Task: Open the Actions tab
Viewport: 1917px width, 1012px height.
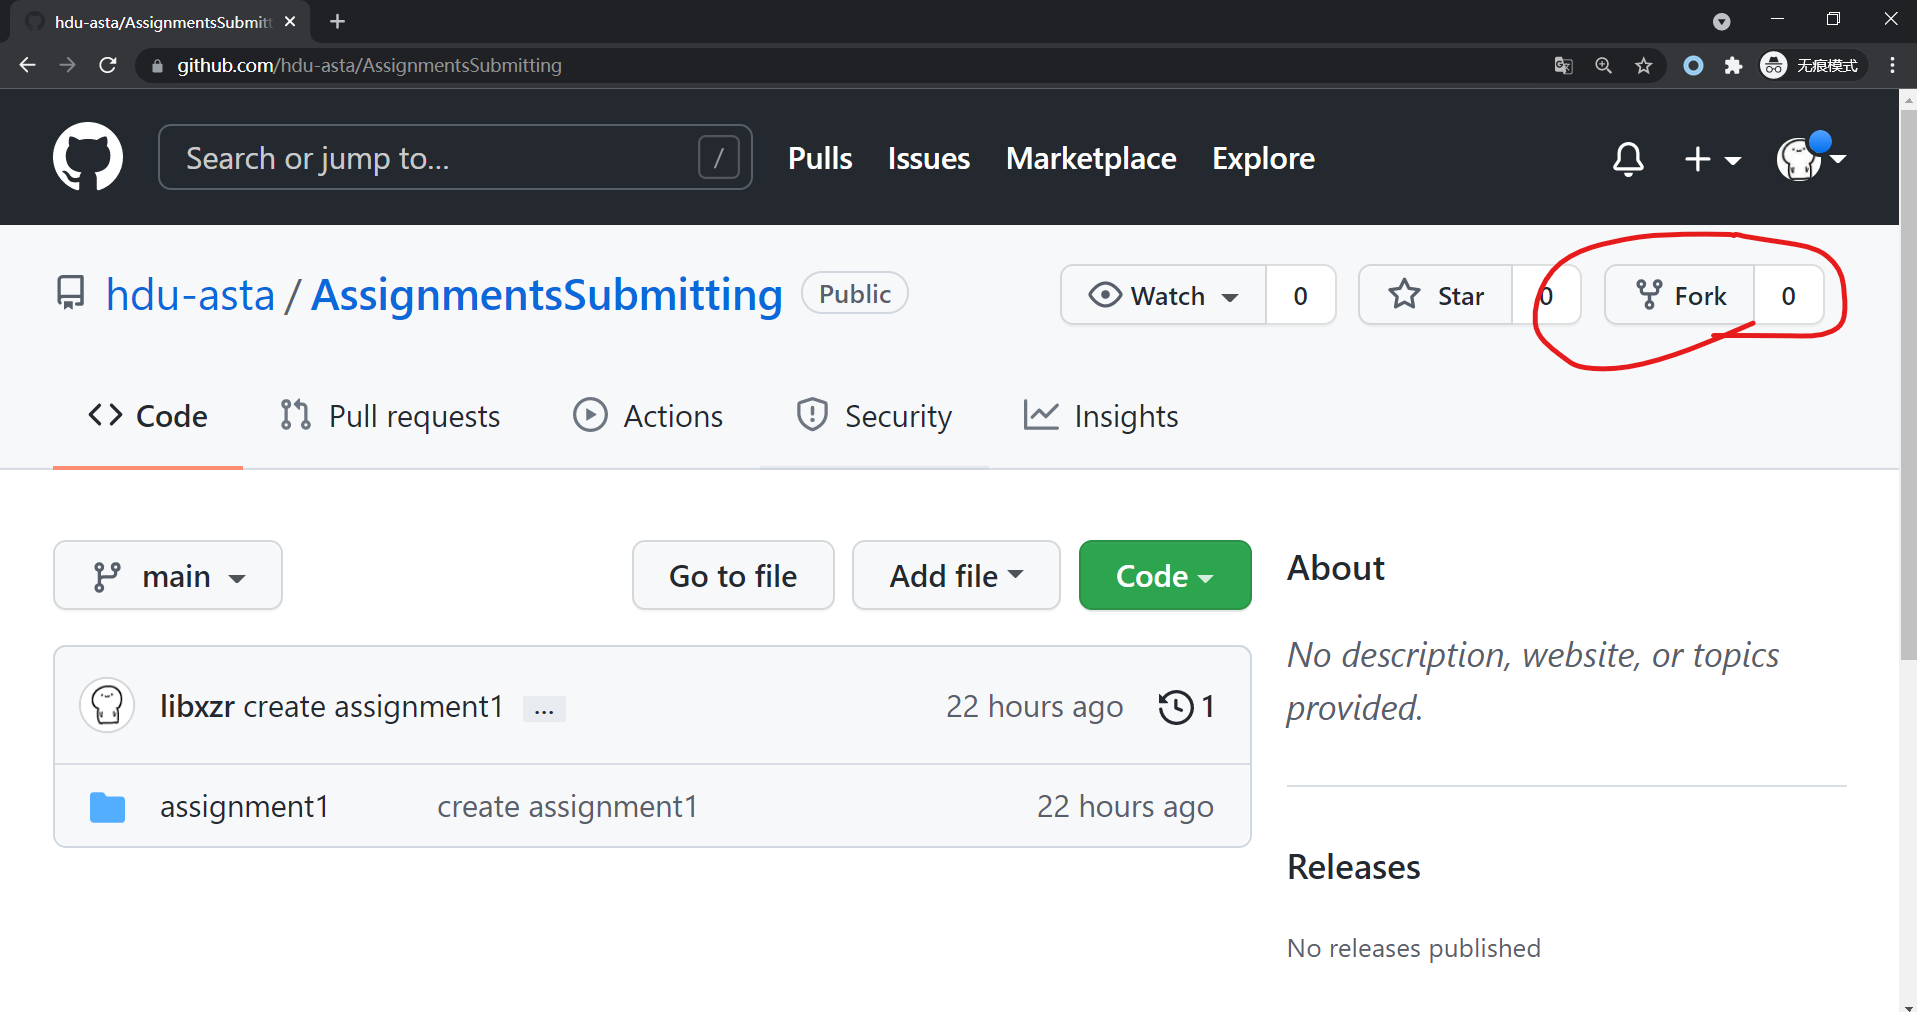Action: 648,416
